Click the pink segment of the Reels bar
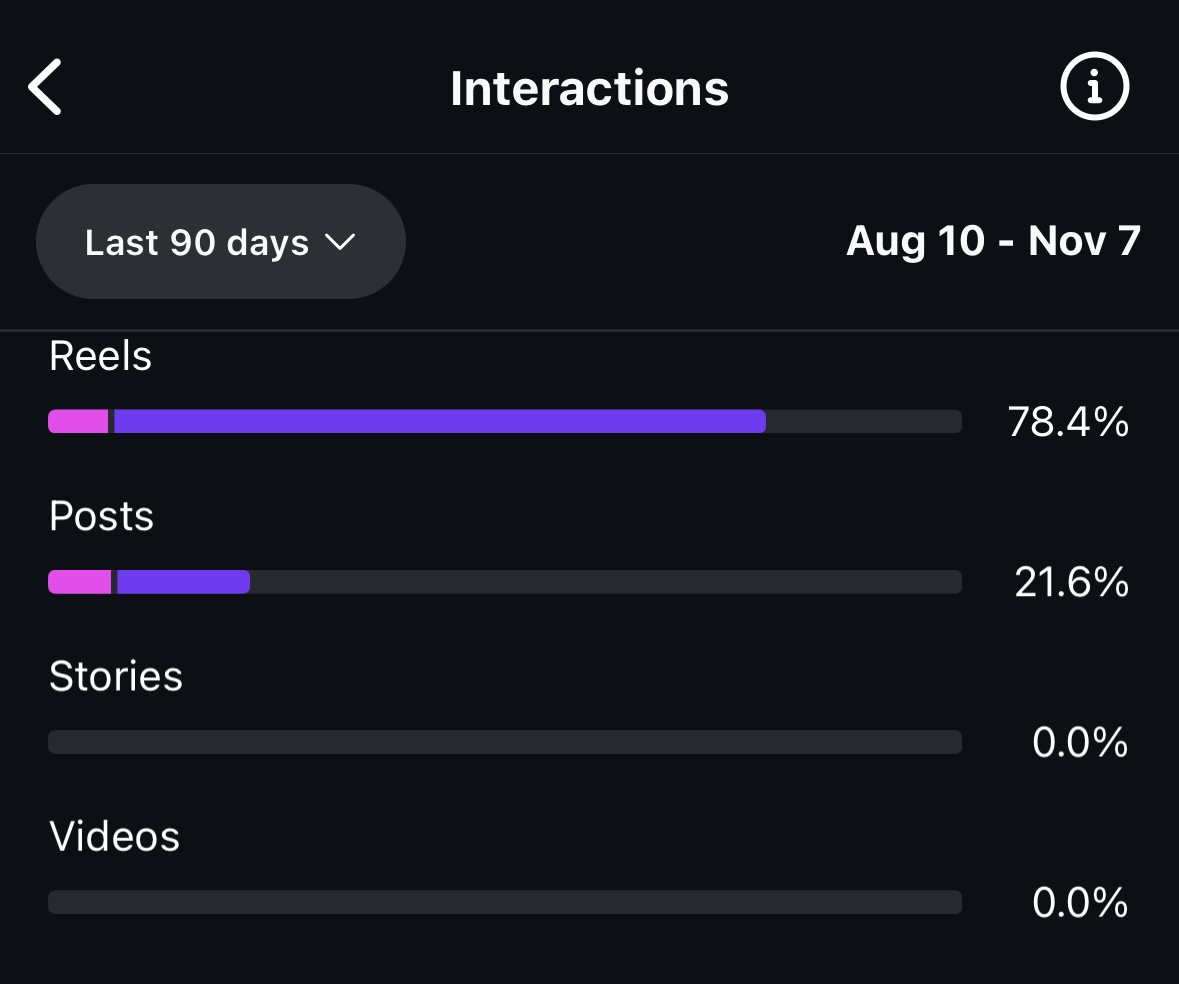The width and height of the screenshot is (1179, 984). 78,422
